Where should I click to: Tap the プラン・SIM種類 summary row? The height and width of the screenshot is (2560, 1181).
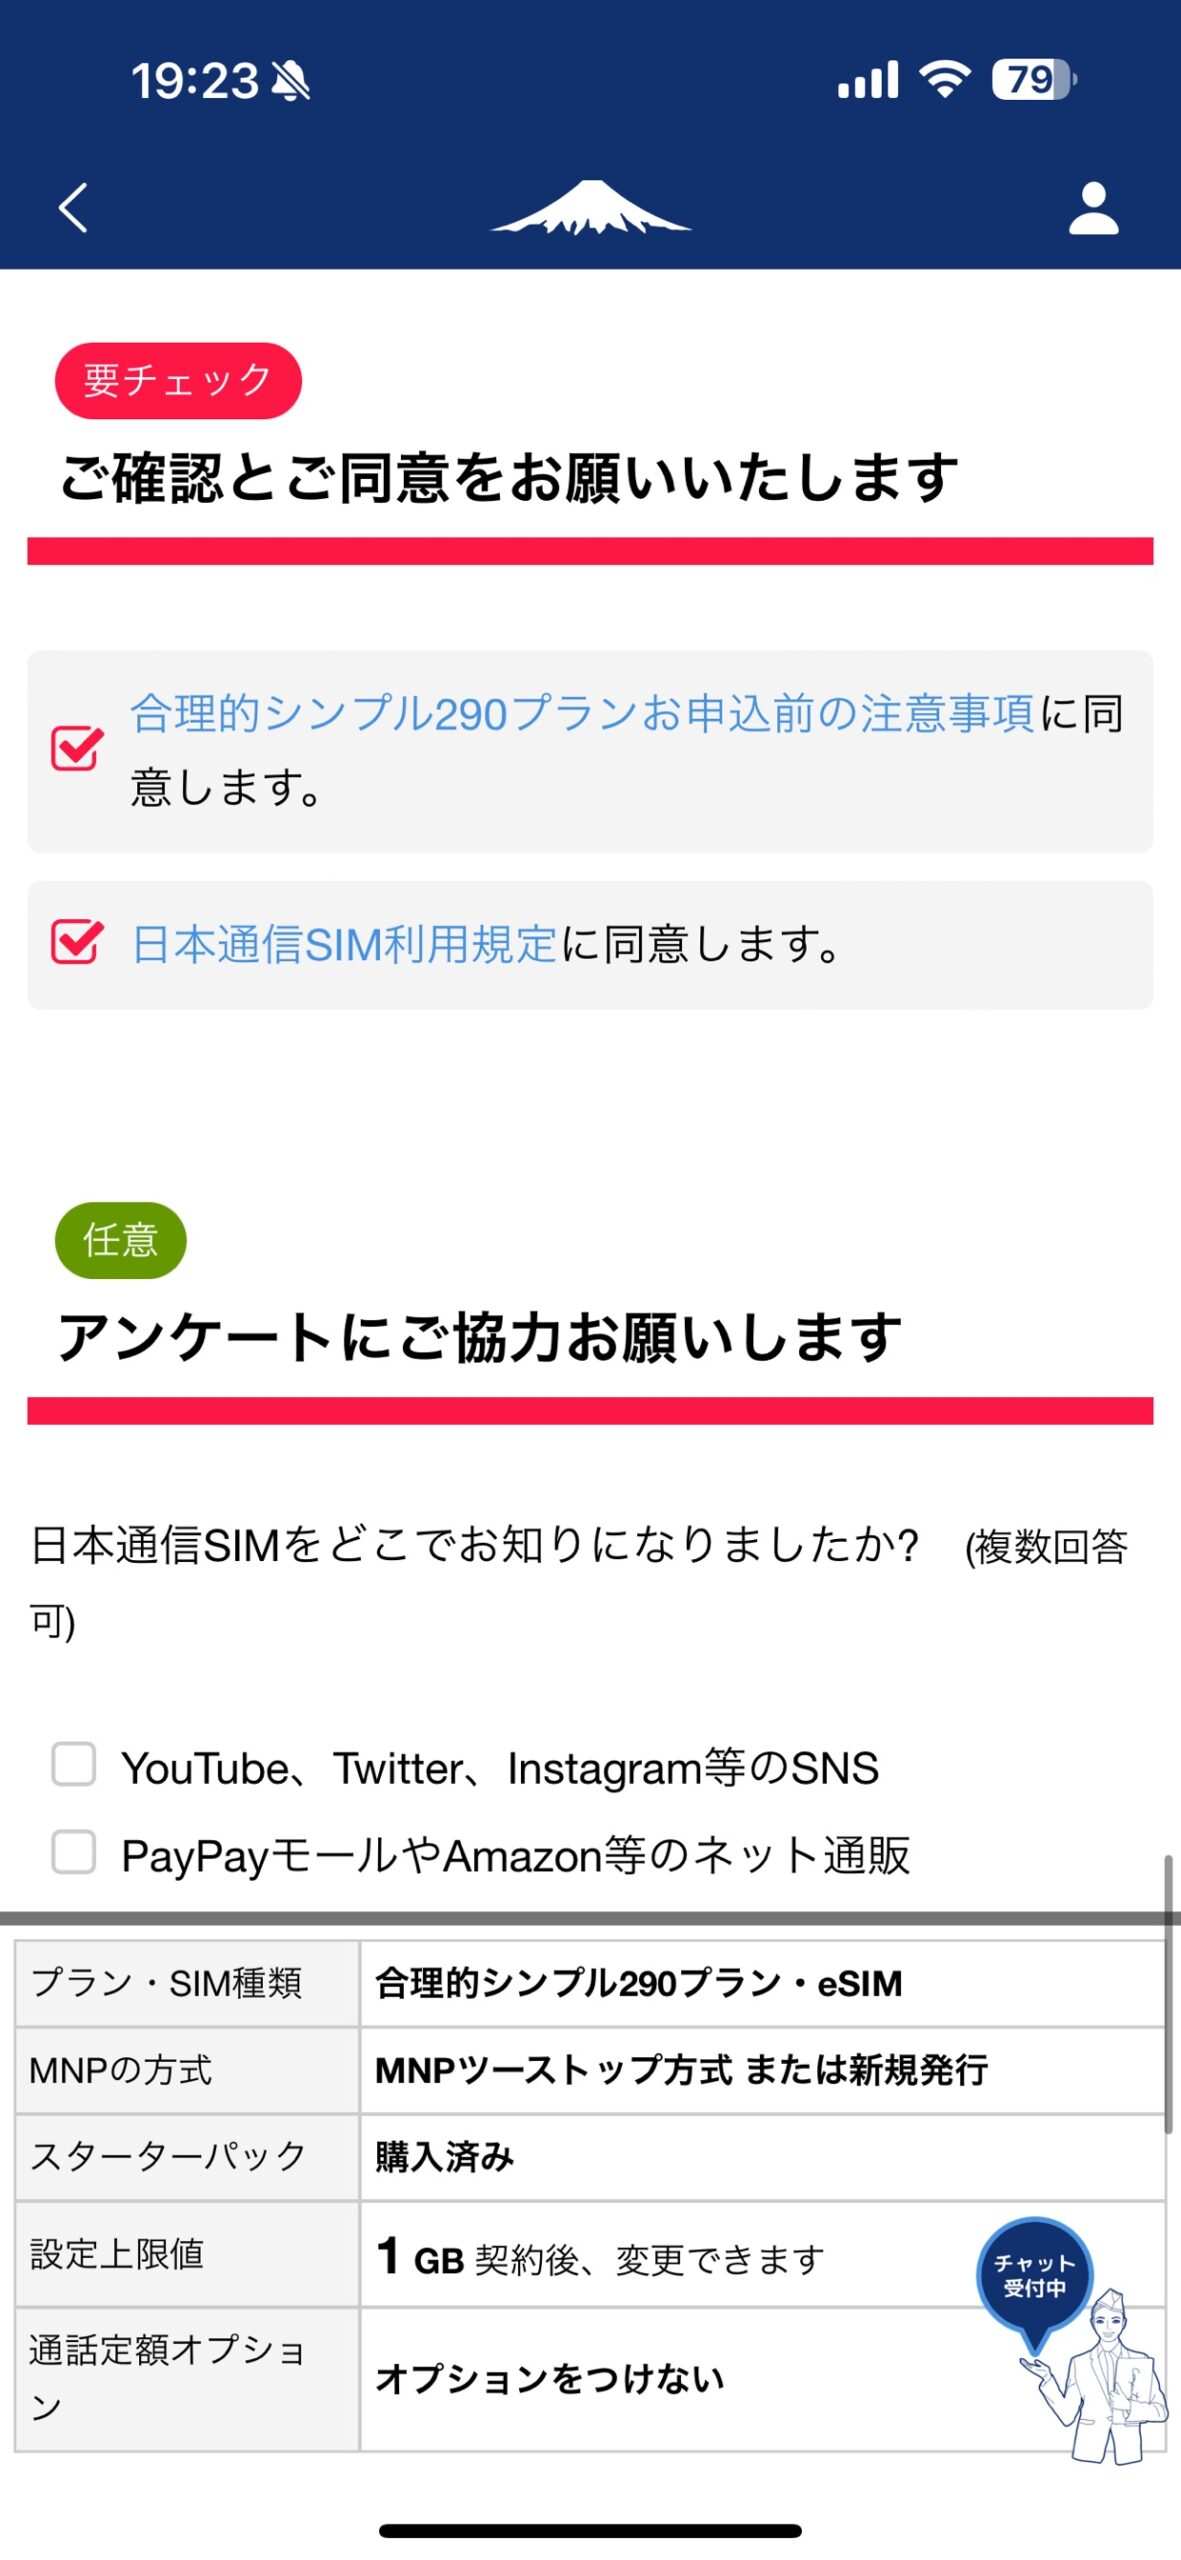click(590, 1983)
